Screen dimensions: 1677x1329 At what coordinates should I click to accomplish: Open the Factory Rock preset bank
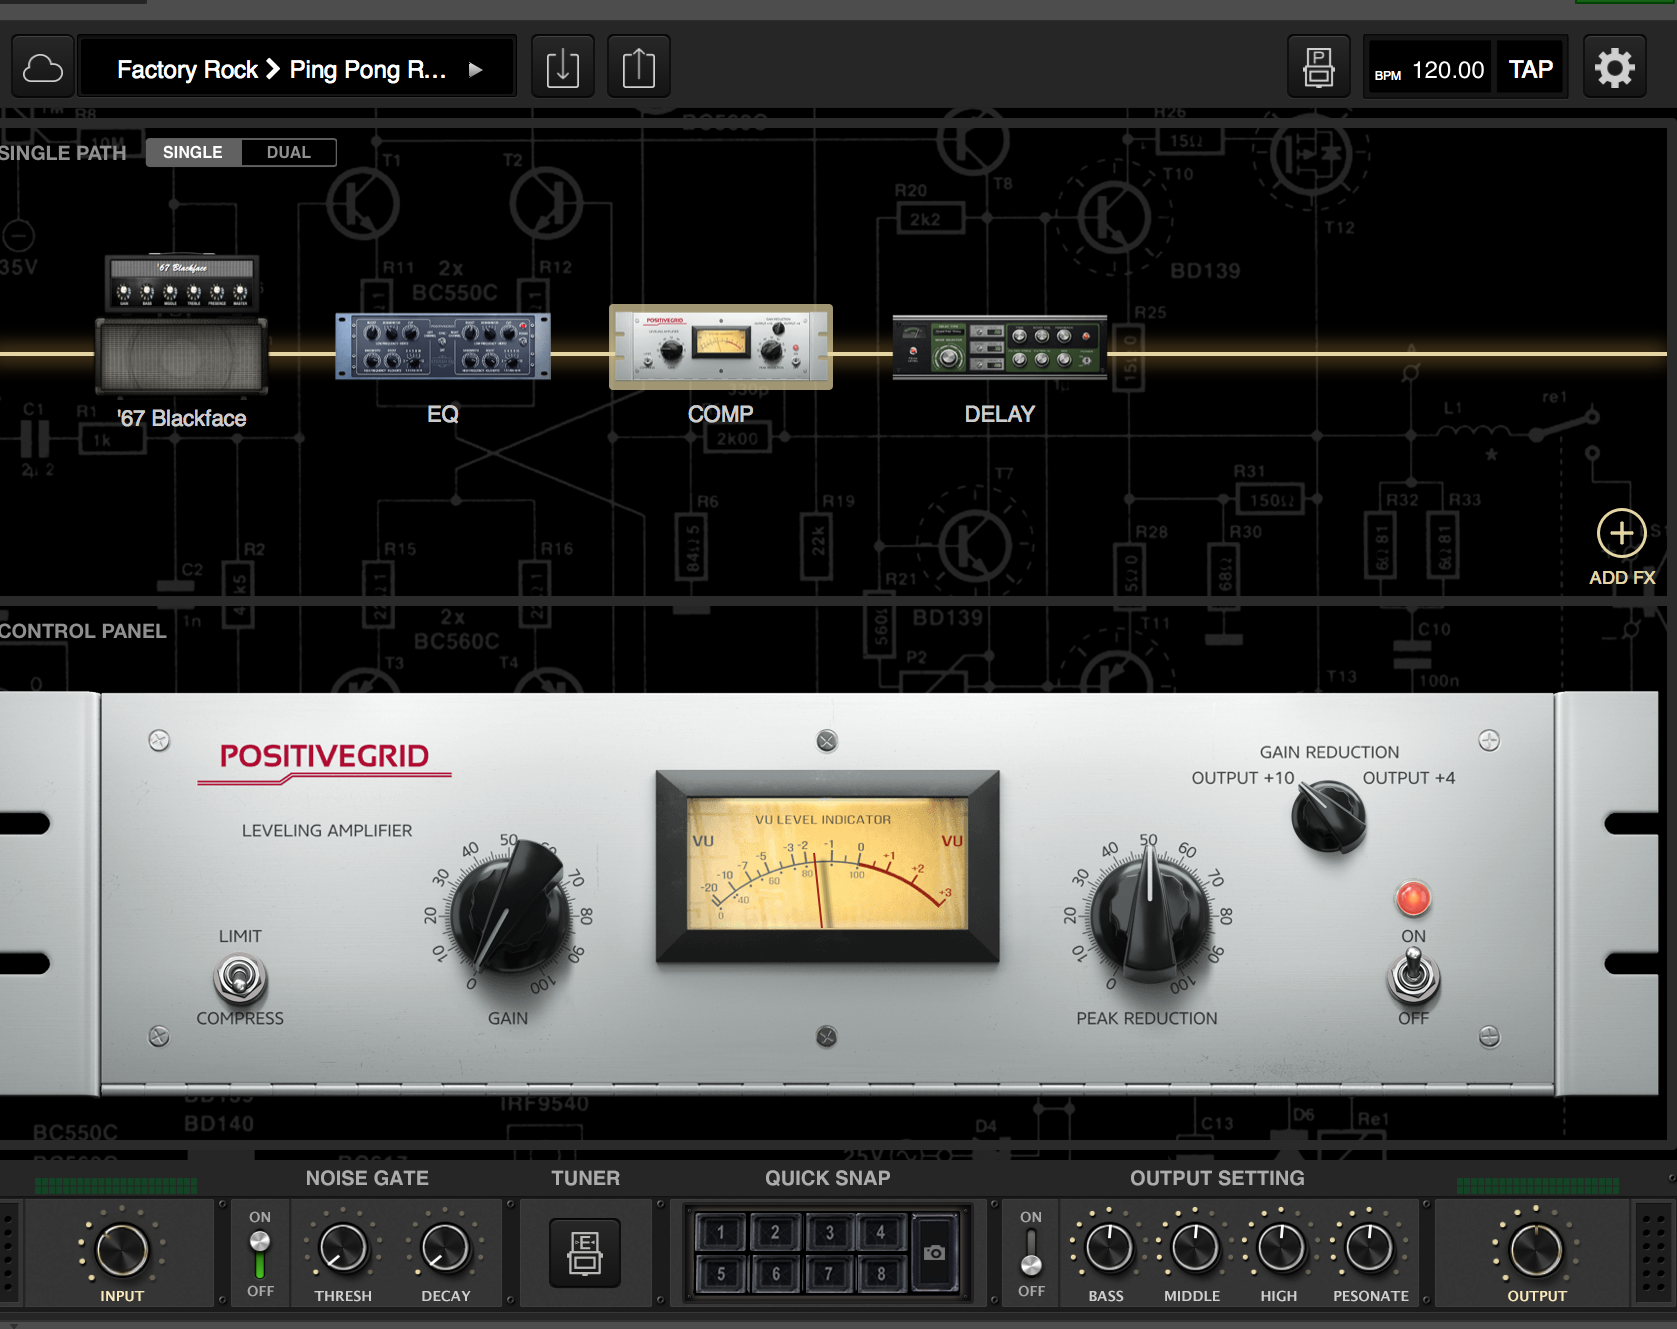coord(187,69)
